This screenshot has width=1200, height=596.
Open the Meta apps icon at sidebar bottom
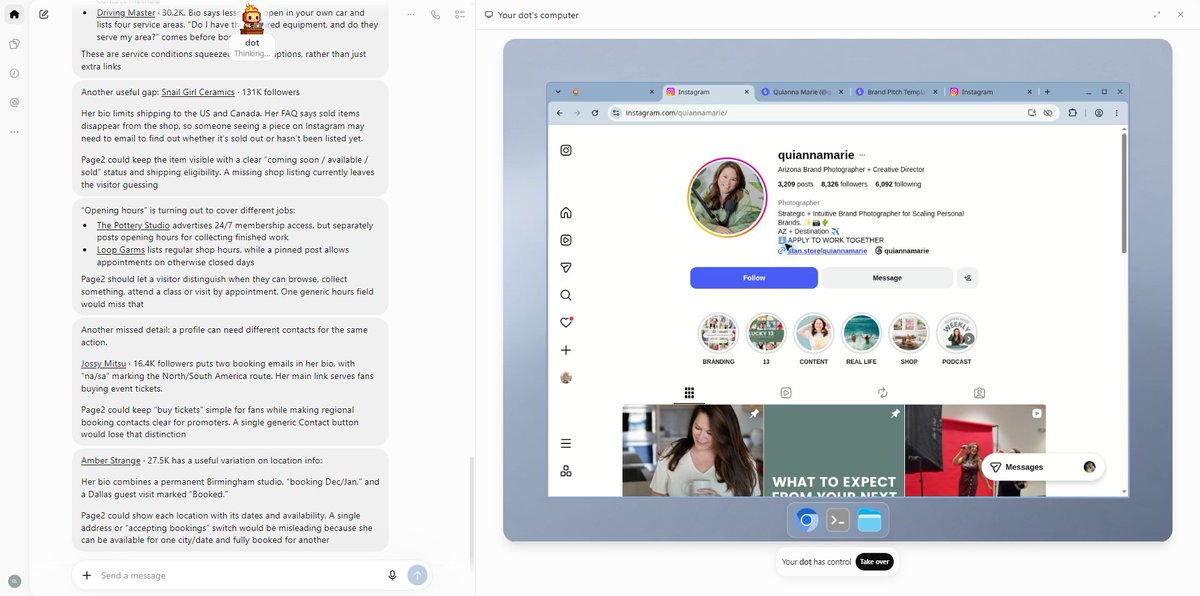point(566,471)
